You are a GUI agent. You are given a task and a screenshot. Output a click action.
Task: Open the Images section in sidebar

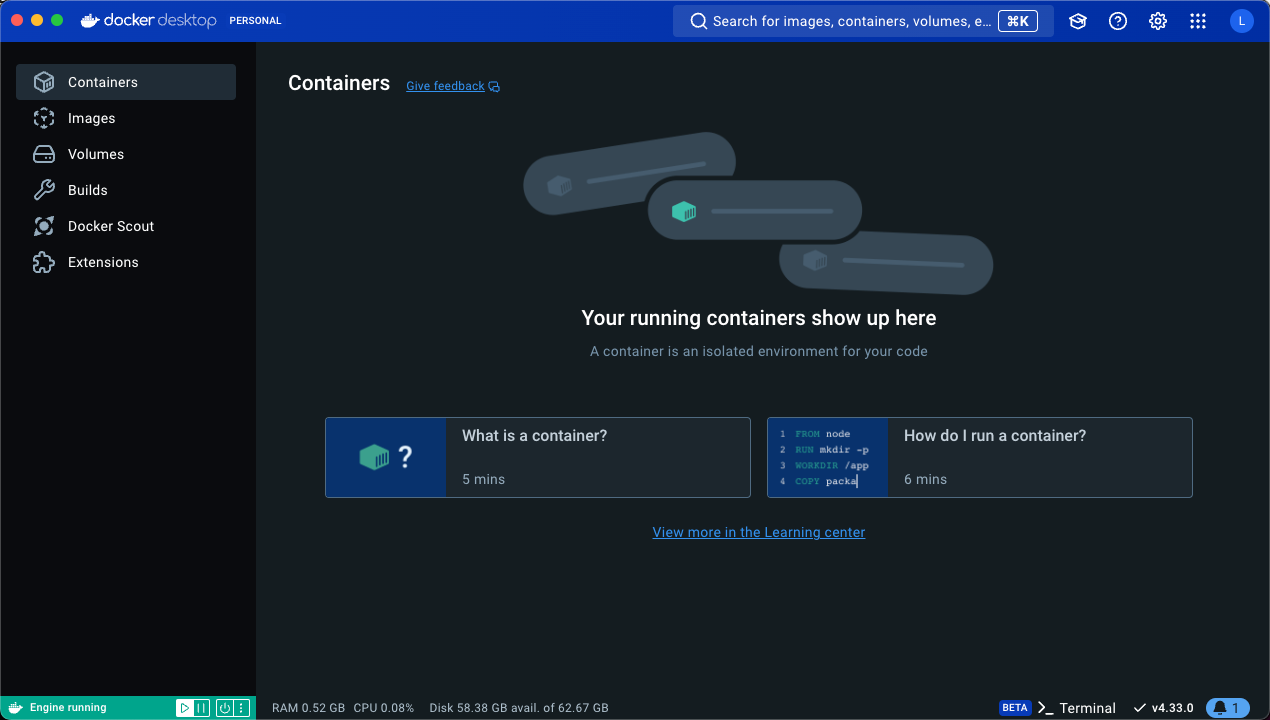point(126,118)
